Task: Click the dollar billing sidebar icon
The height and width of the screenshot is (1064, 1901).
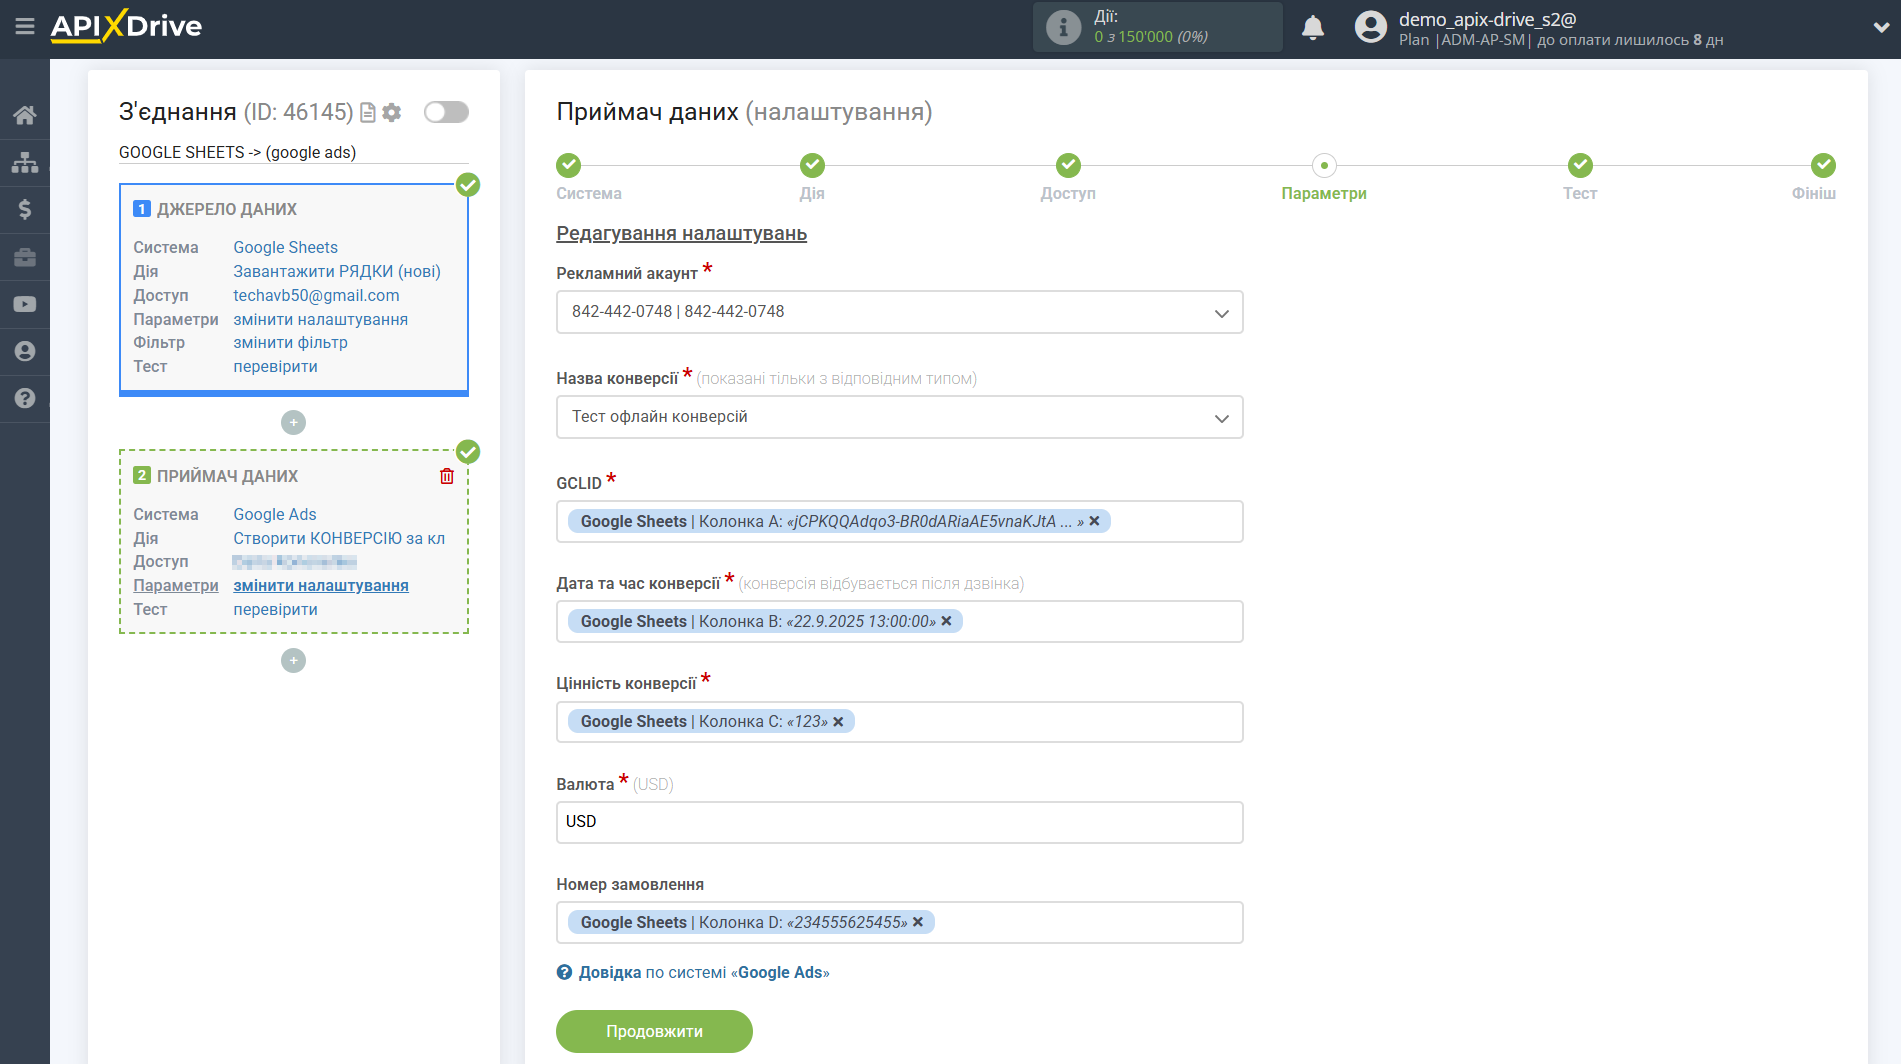Action: [24, 209]
